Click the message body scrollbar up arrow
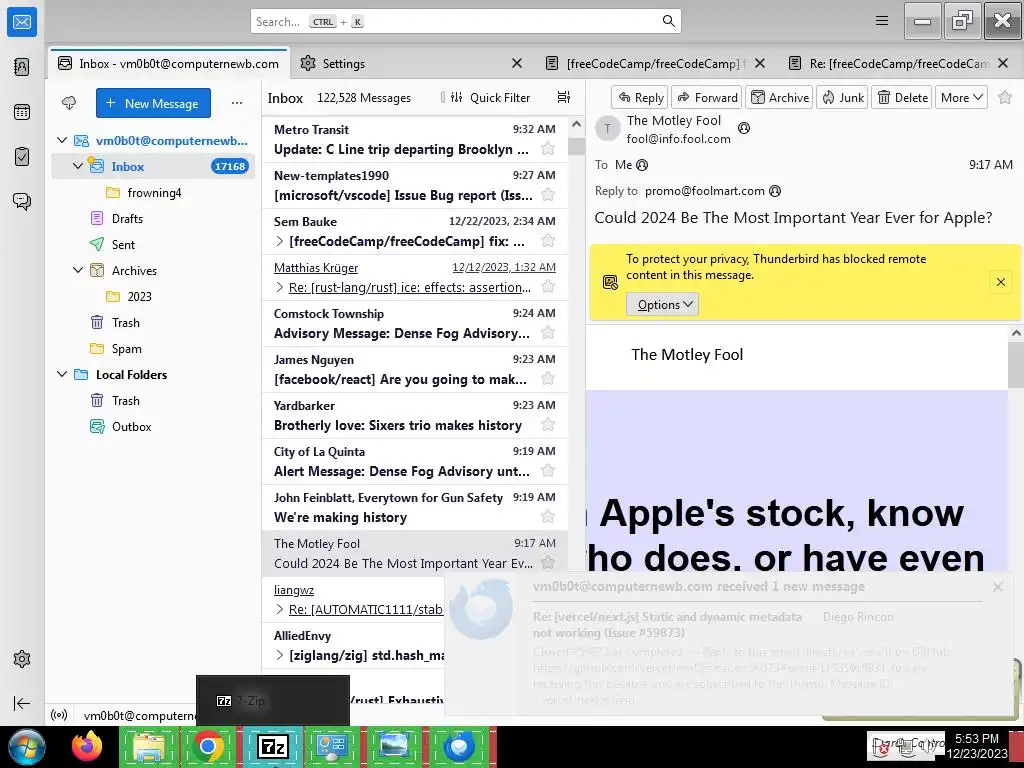 coord(1016,333)
